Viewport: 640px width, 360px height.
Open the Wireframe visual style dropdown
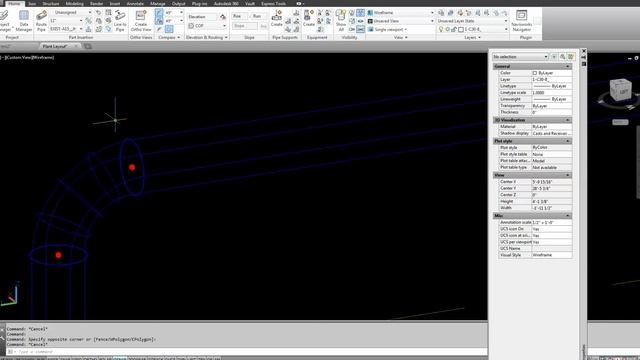pyautogui.click(x=432, y=13)
